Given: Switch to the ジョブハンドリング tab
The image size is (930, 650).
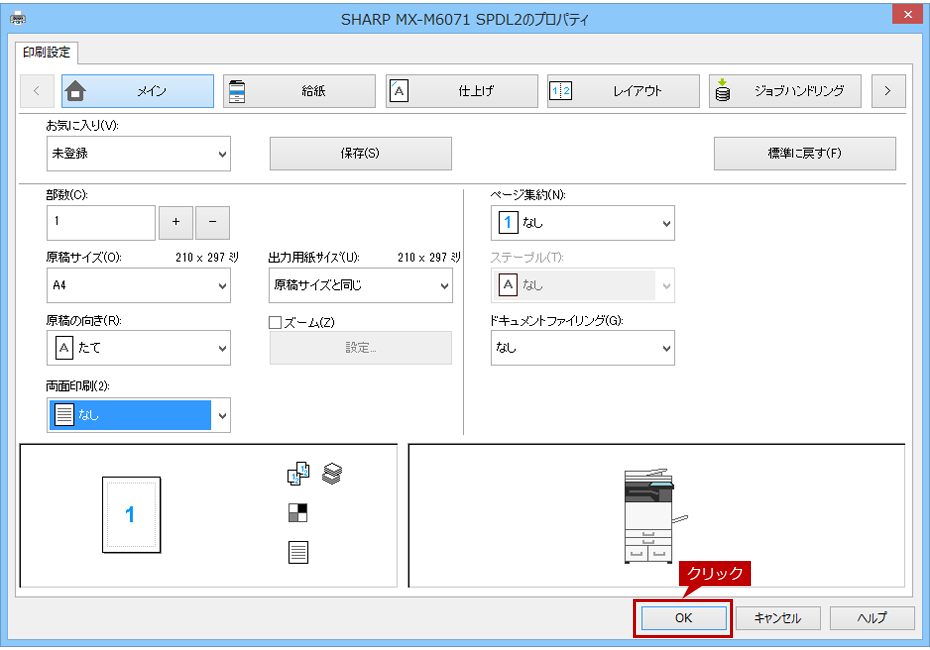Looking at the screenshot, I should tap(785, 91).
